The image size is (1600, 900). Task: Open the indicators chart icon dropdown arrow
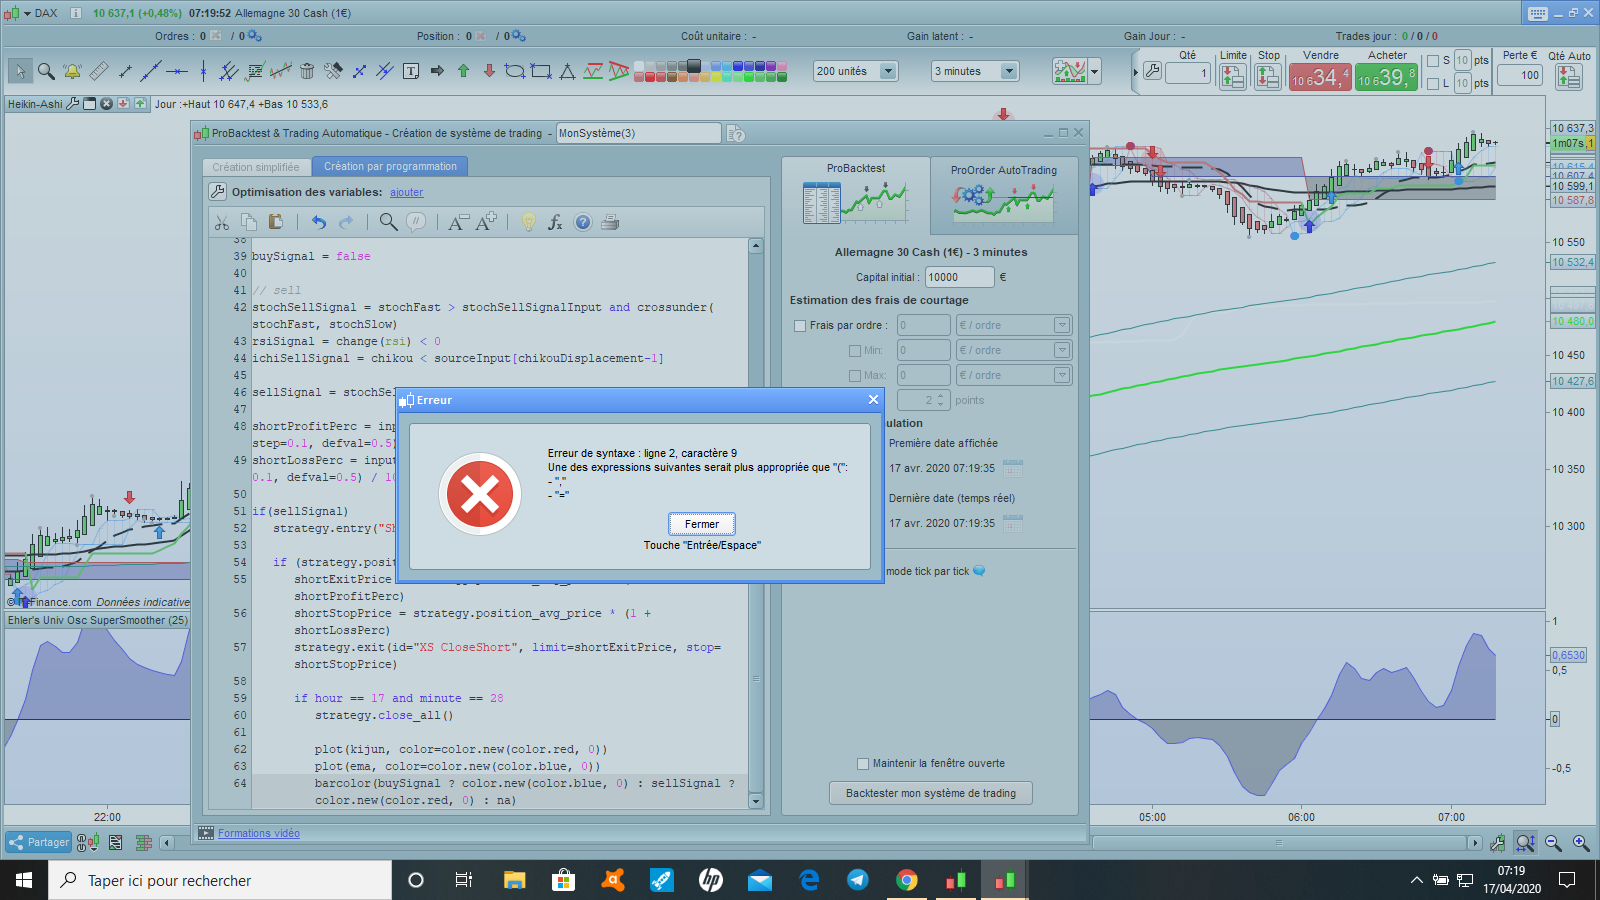[x=1095, y=71]
